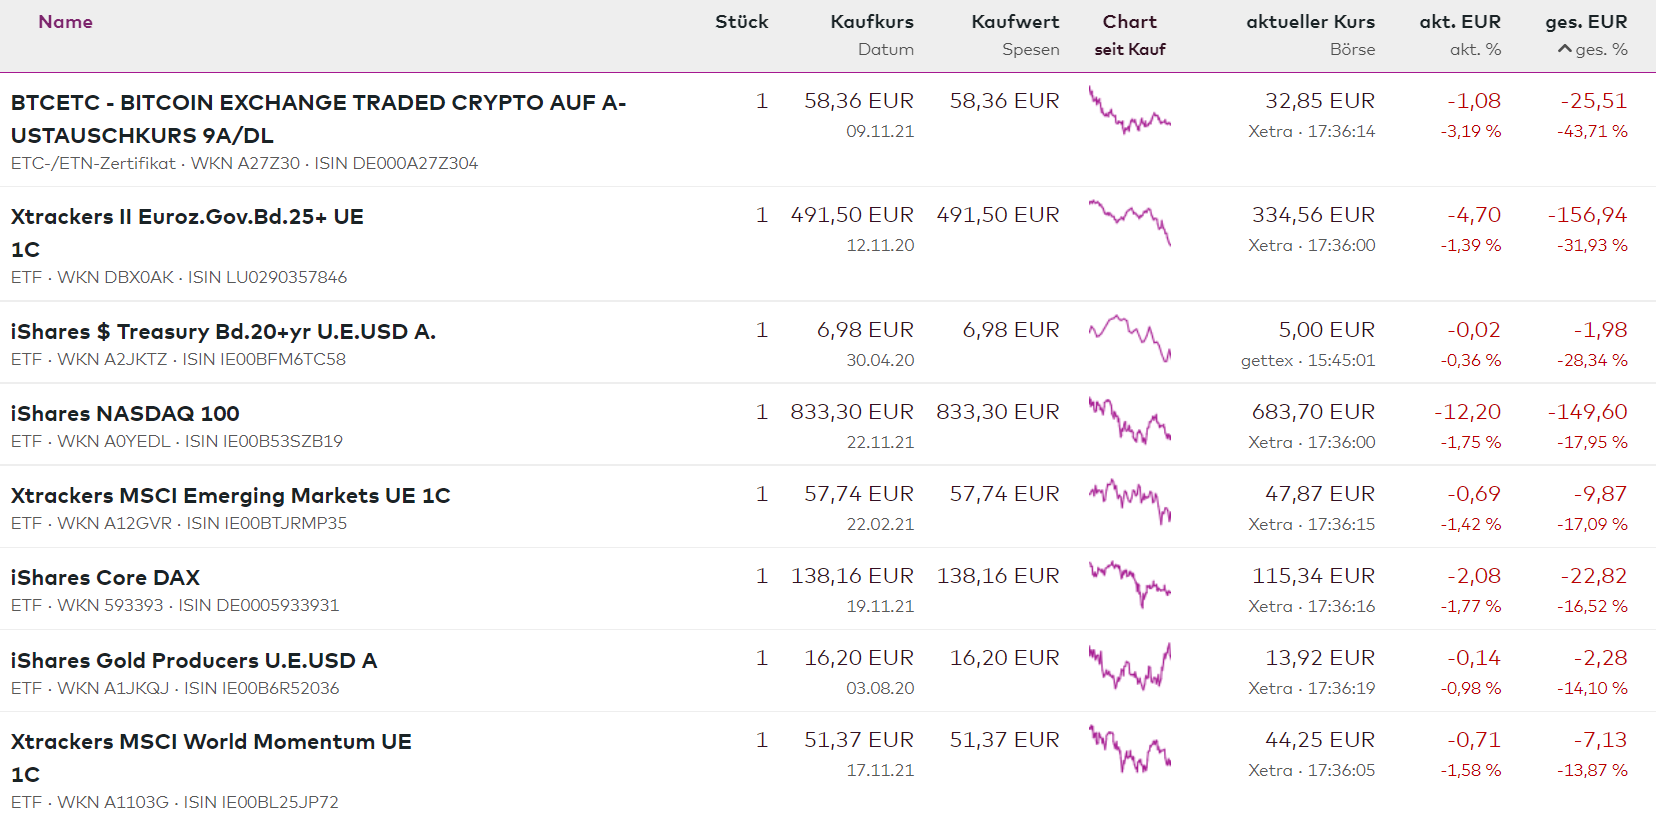Open iShares Gold Producers U.E.USD A link
The width and height of the screenshot is (1656, 822).
194,660
